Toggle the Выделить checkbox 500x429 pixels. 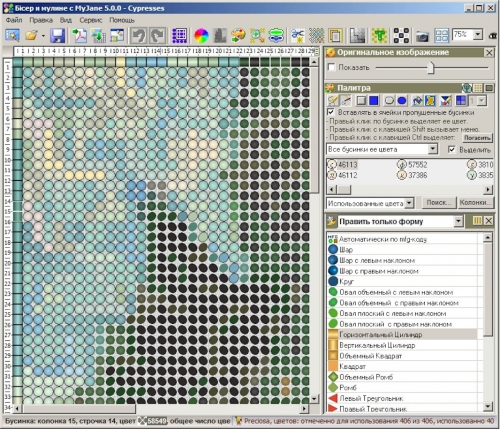[x=452, y=149]
